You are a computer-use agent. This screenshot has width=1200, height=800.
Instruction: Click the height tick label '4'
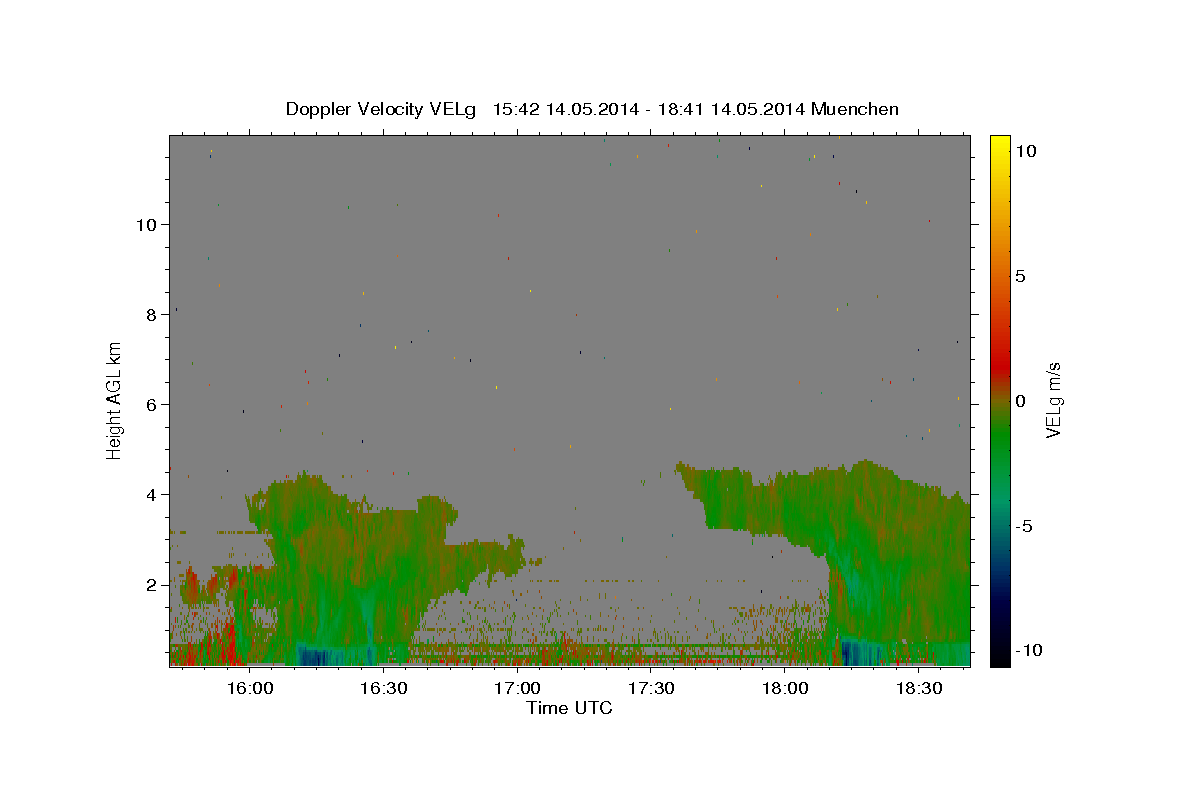click(x=153, y=495)
